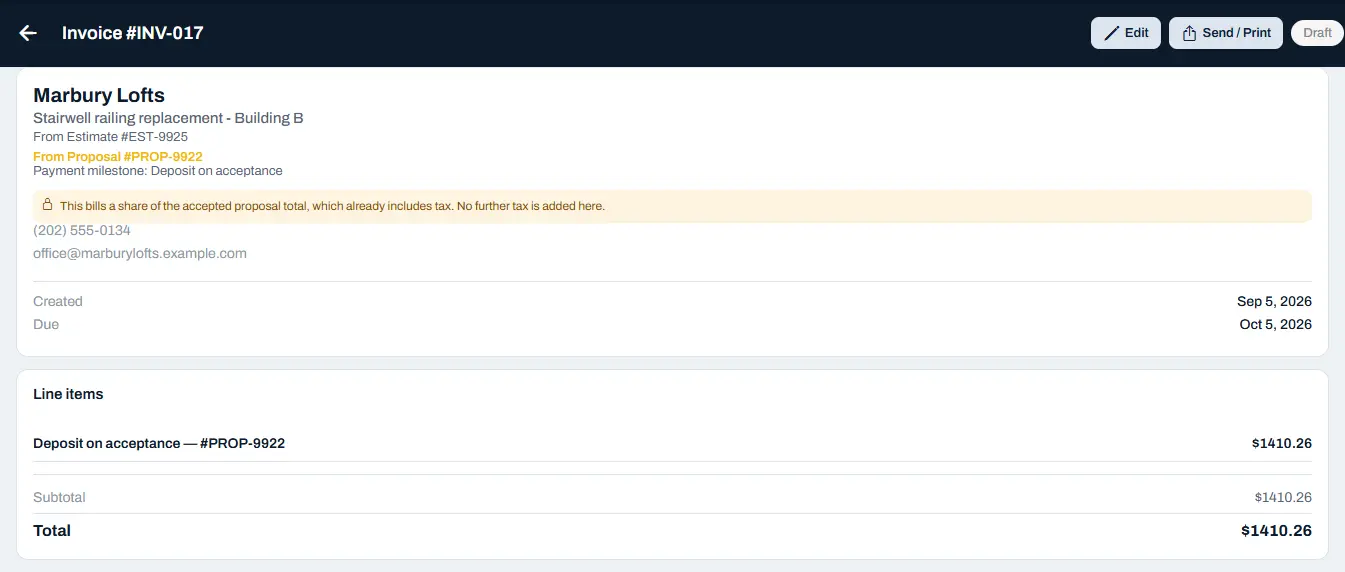This screenshot has width=1345, height=572.
Task: Click the Created label
Action: (58, 301)
